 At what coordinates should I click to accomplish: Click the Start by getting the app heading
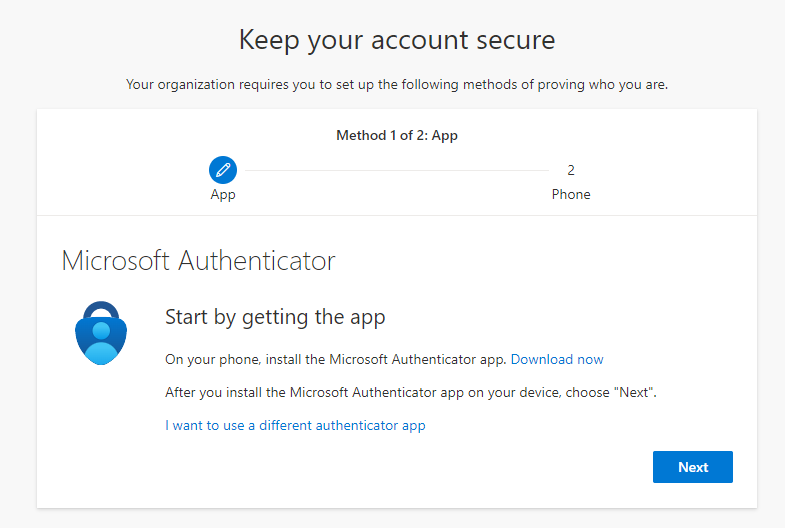coord(275,317)
